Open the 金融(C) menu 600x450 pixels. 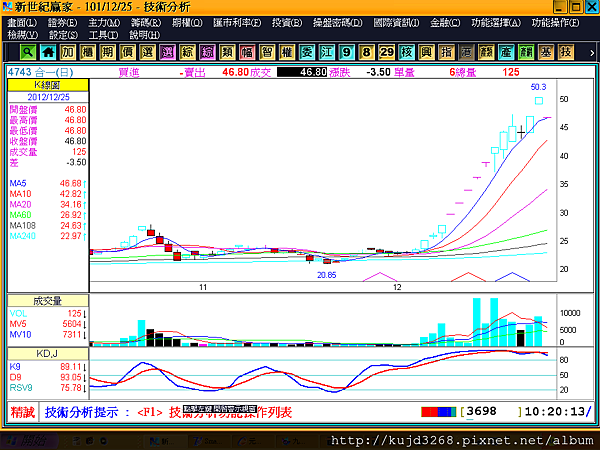pos(445,23)
